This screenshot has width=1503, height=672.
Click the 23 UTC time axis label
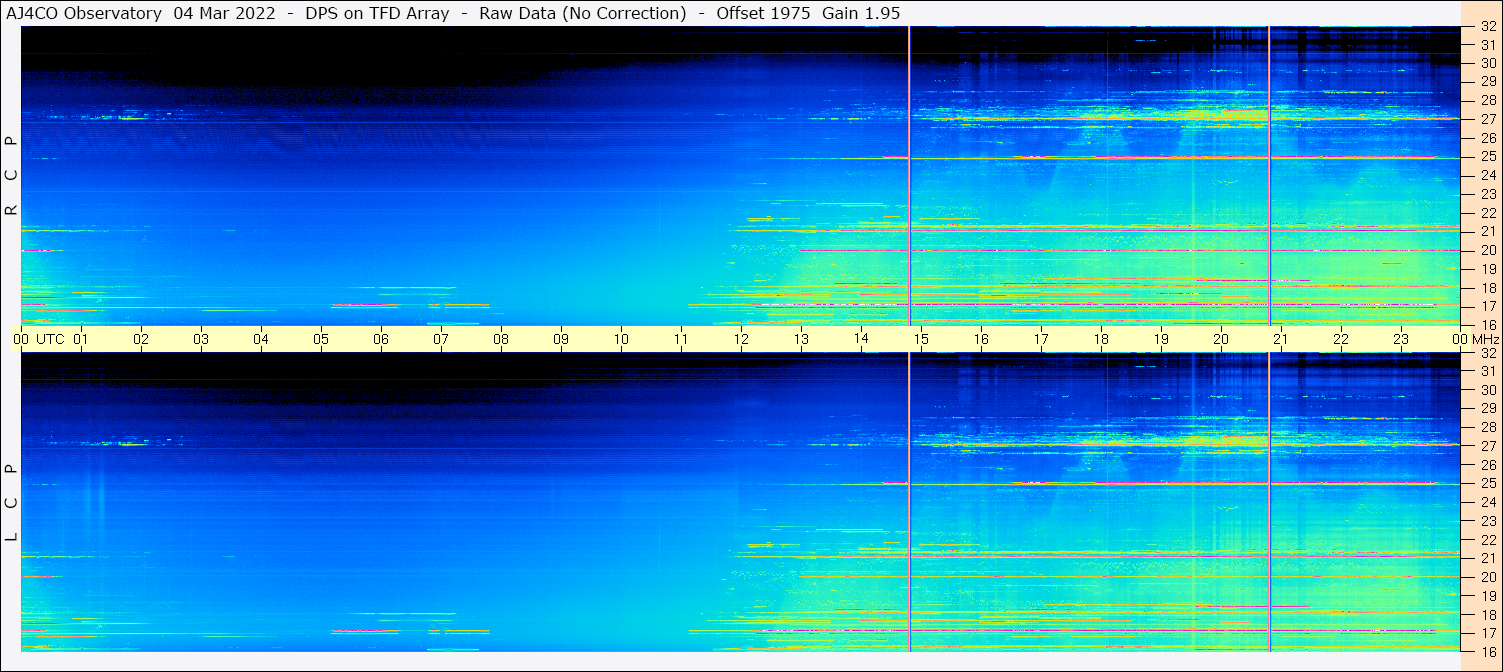coord(1401,339)
